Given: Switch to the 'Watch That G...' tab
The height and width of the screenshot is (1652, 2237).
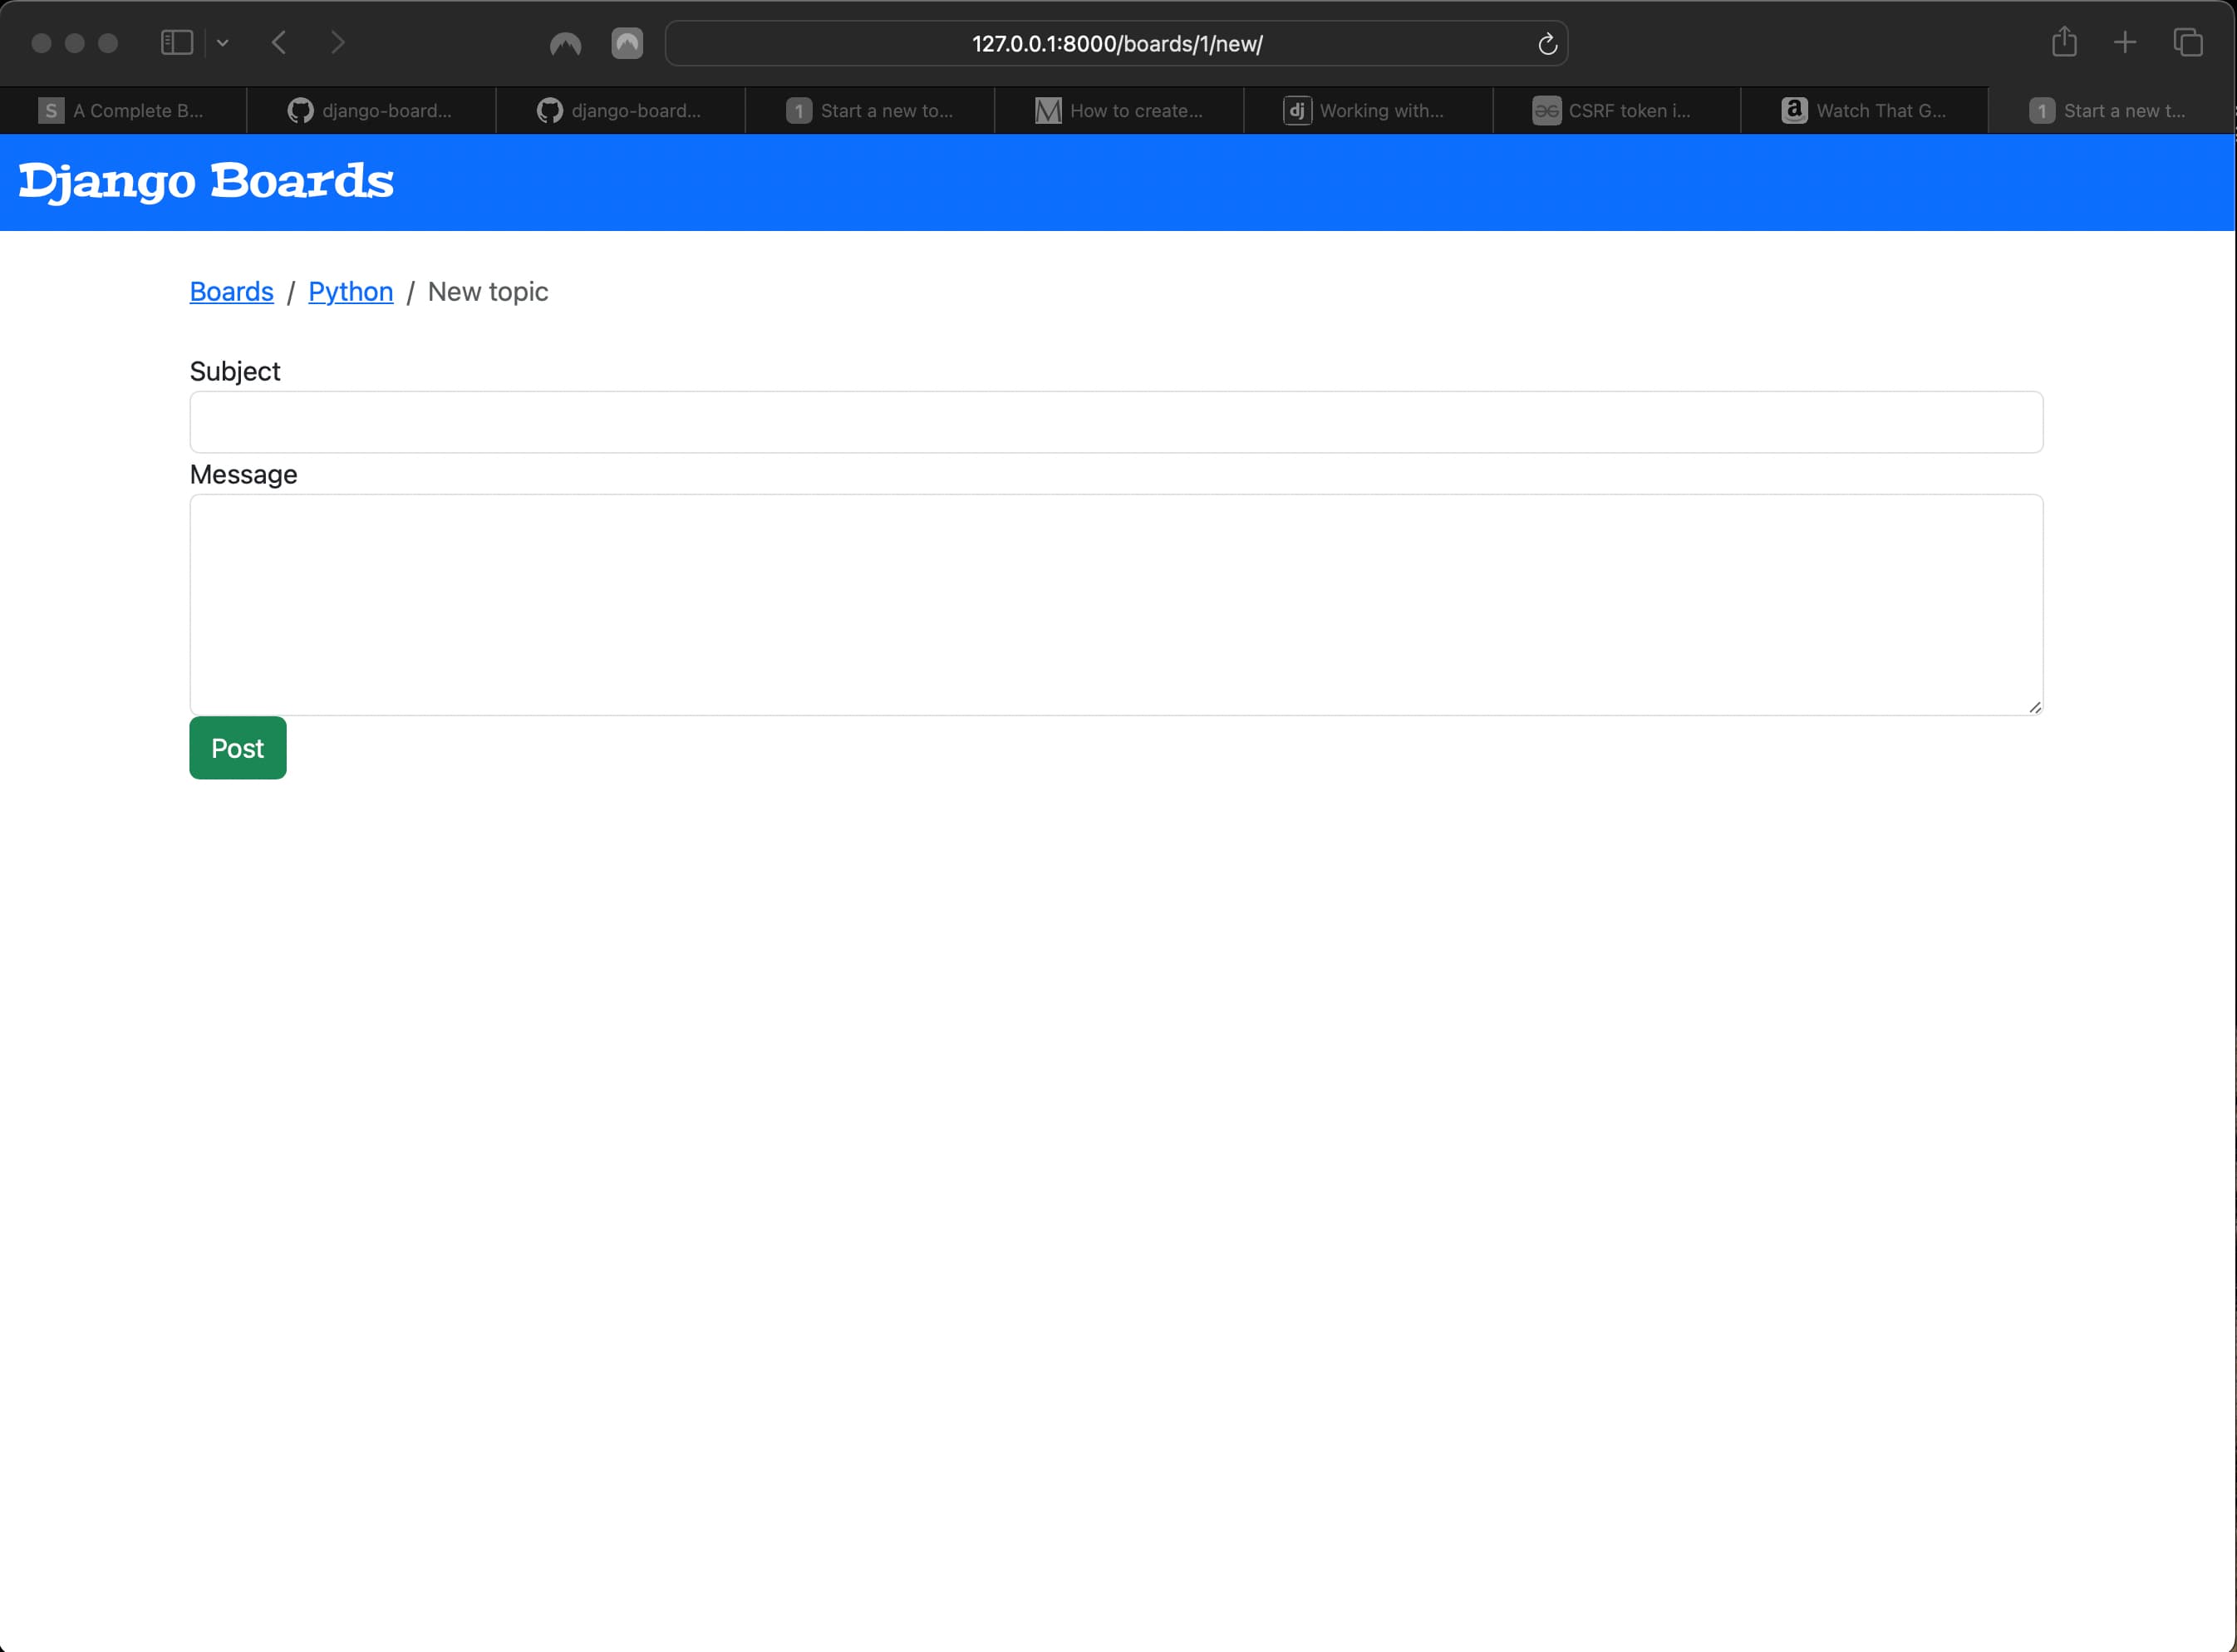Looking at the screenshot, I should click(1865, 111).
